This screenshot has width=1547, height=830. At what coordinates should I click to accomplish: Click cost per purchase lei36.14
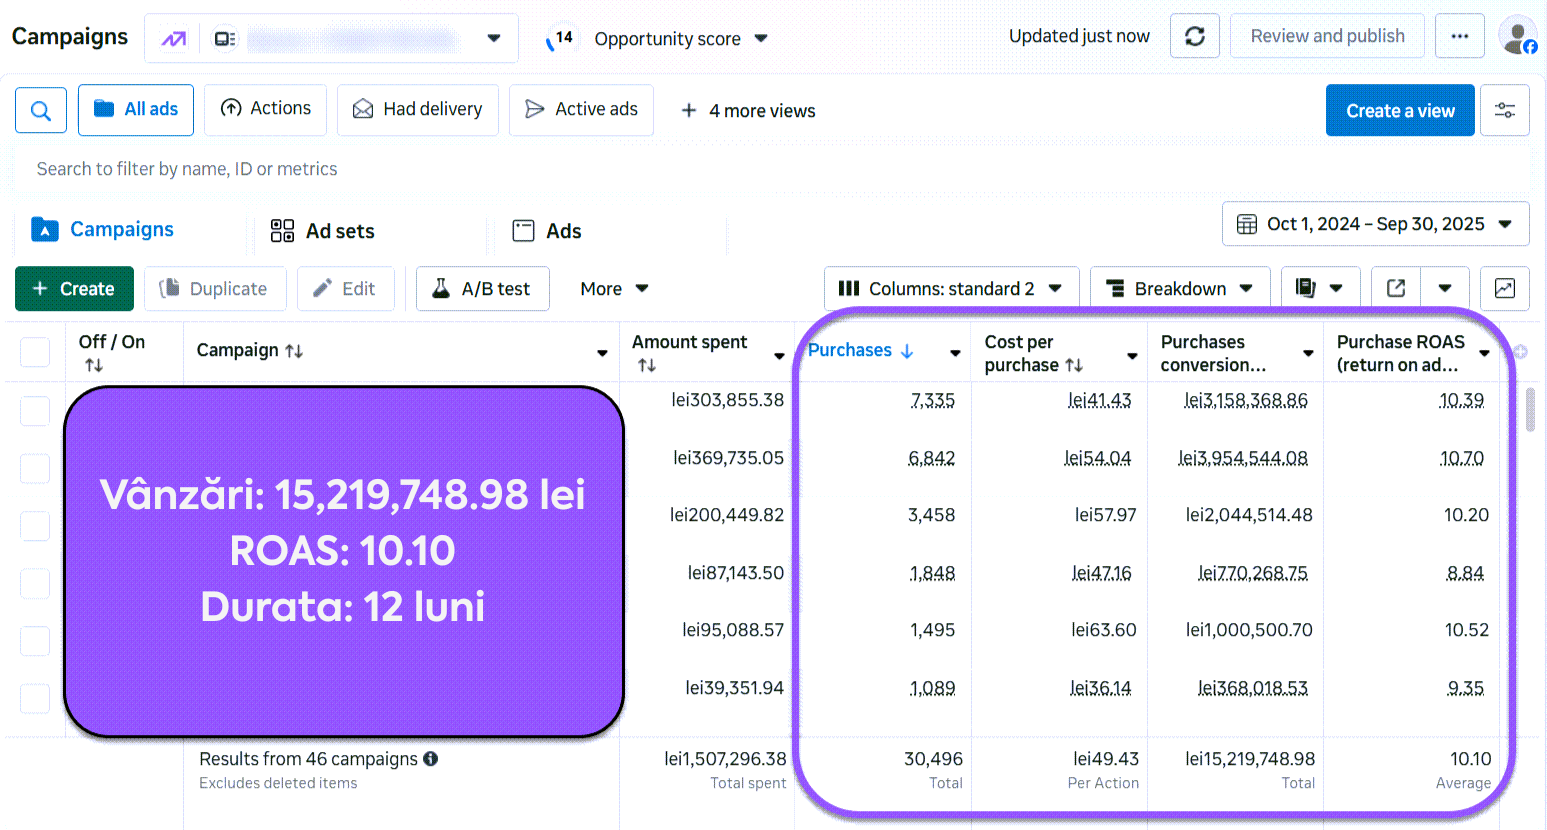1100,688
